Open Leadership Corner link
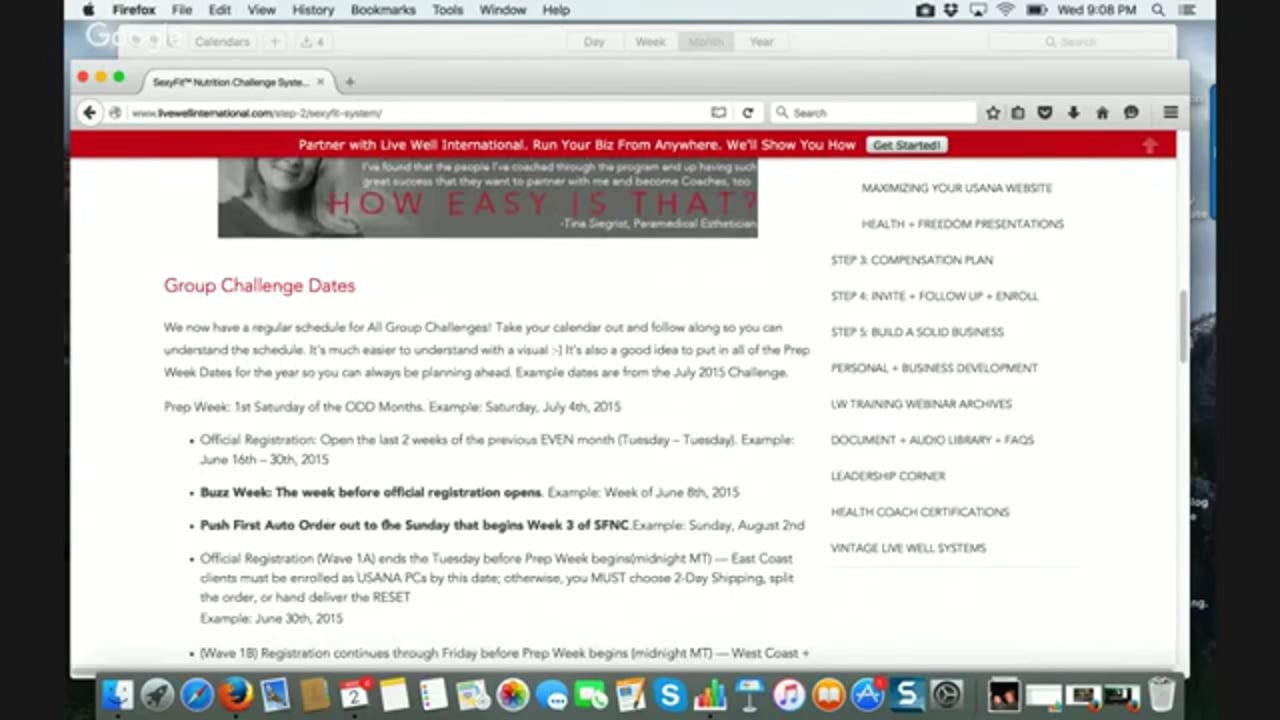This screenshot has height=720, width=1280. 887,476
